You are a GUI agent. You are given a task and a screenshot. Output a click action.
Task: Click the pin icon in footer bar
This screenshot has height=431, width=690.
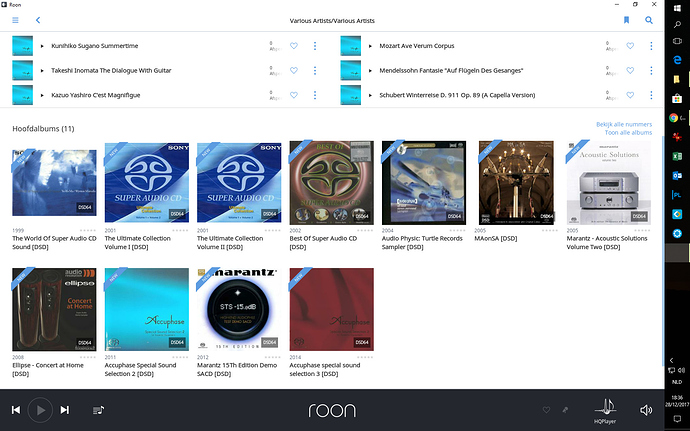point(565,410)
